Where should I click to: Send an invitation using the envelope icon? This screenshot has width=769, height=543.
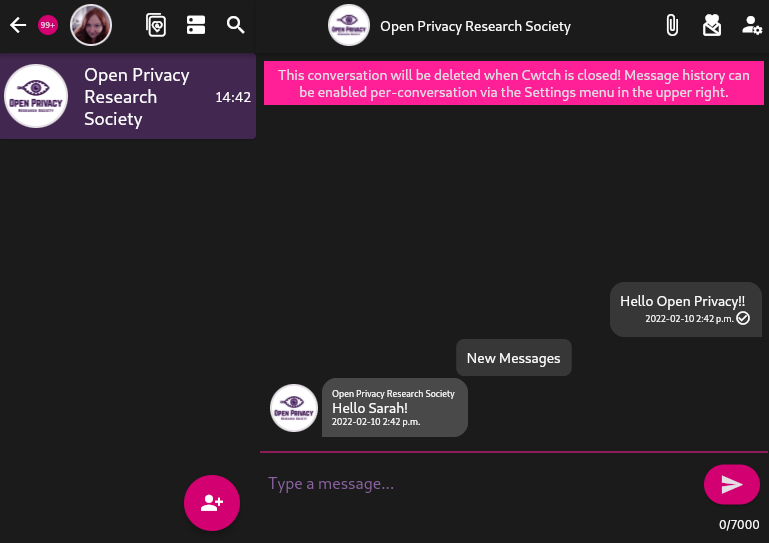[x=712, y=25]
